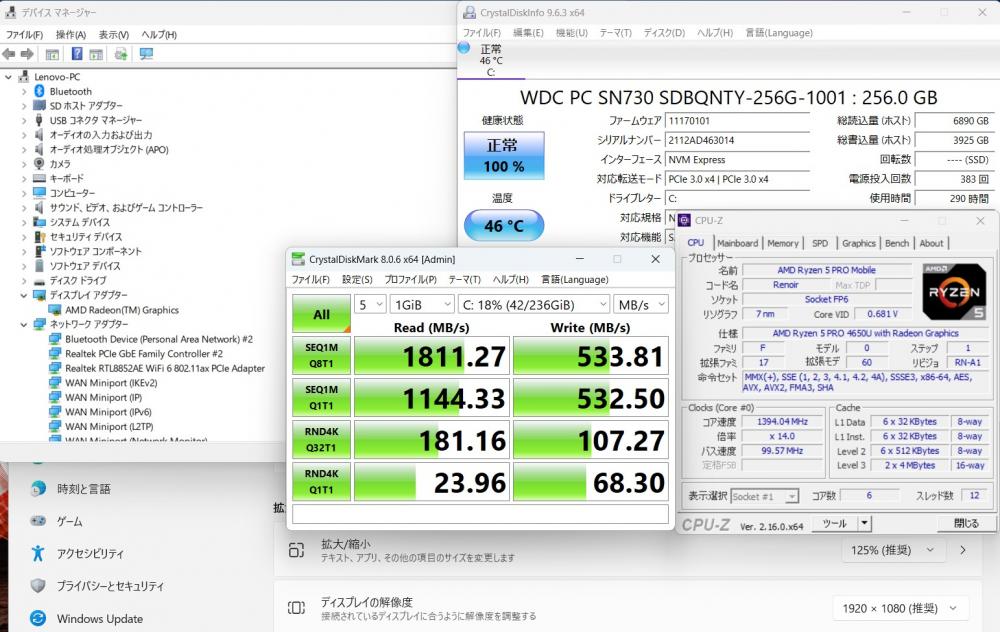Click the back arrow in Device Manager toolbar
The height and width of the screenshot is (632, 1000).
coord(8,54)
